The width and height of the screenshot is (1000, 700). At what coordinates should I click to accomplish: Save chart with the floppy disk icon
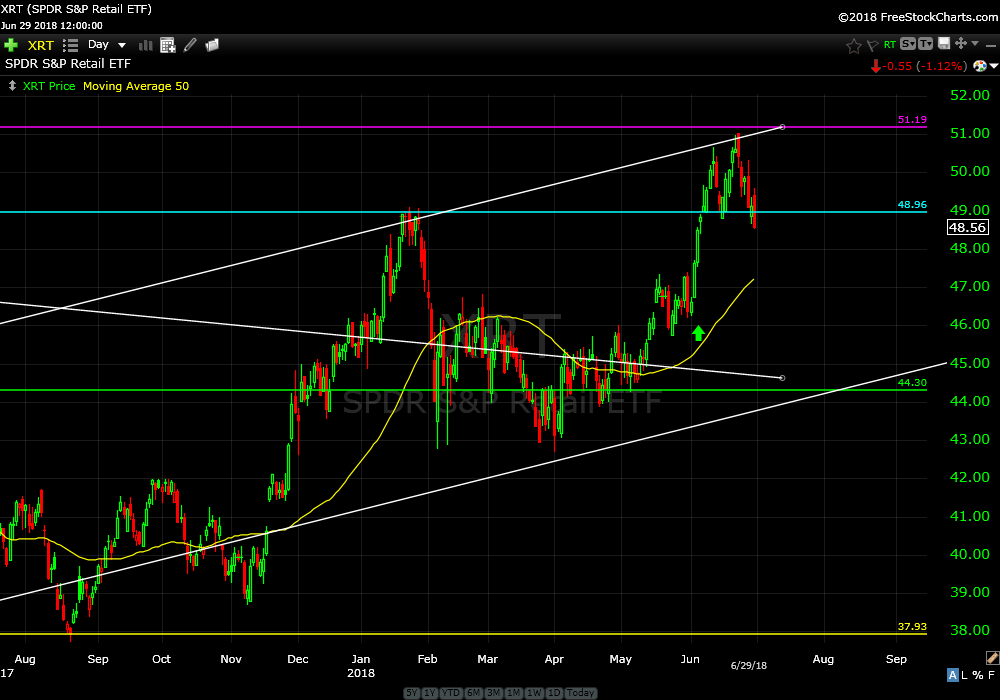[943, 44]
